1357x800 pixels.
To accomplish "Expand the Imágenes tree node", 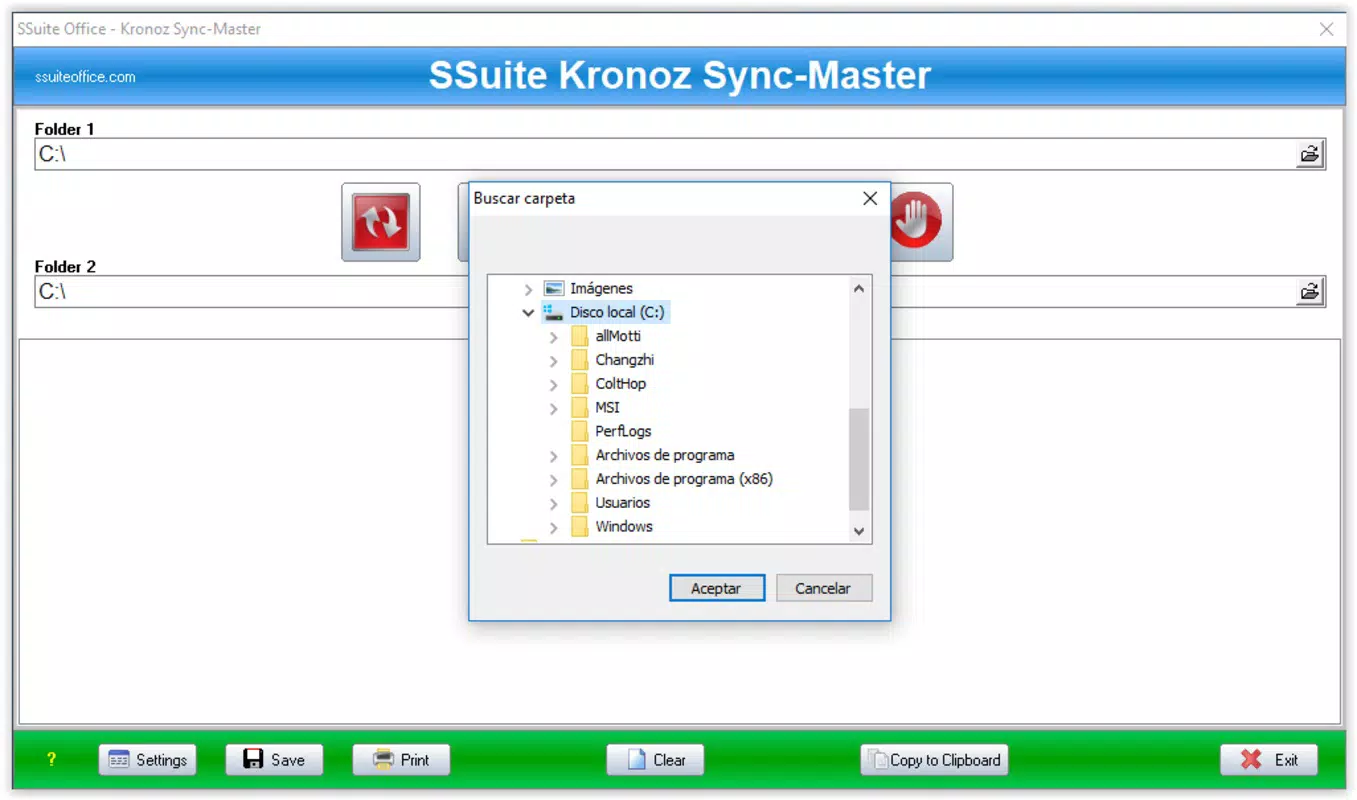I will tap(529, 289).
